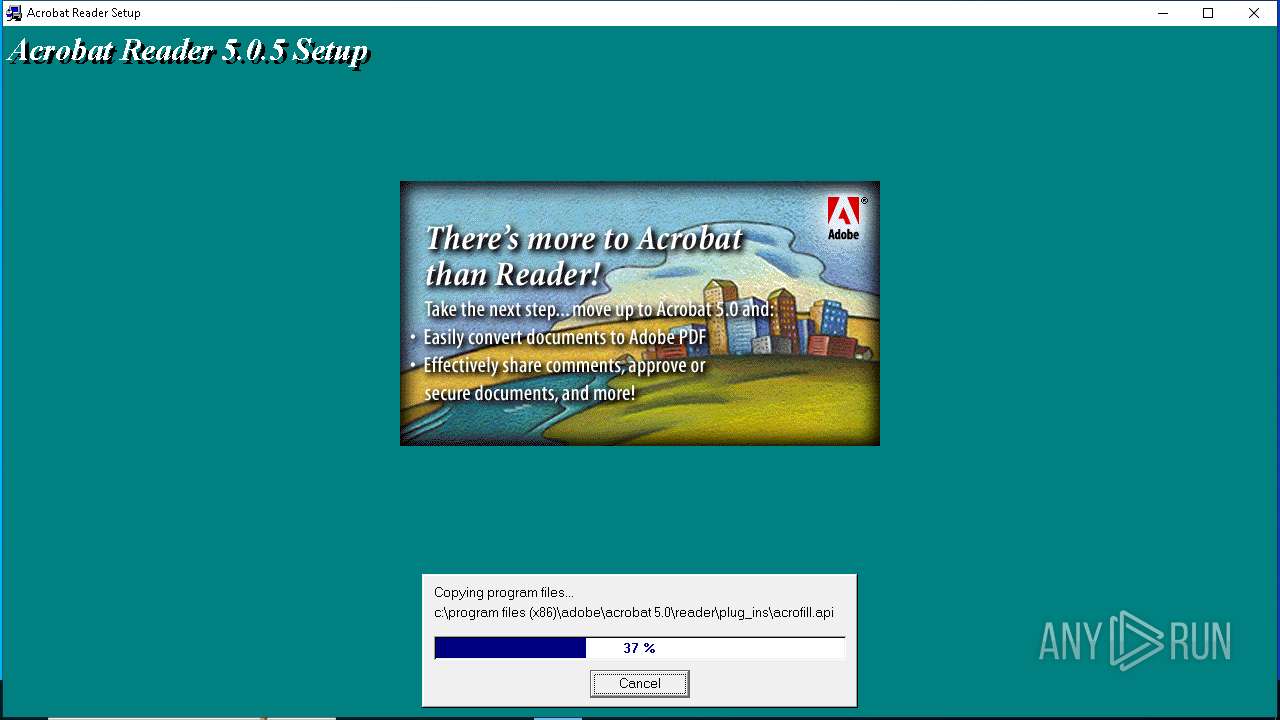Click the 37 % installation progress bar
1280x720 pixels.
pos(640,648)
